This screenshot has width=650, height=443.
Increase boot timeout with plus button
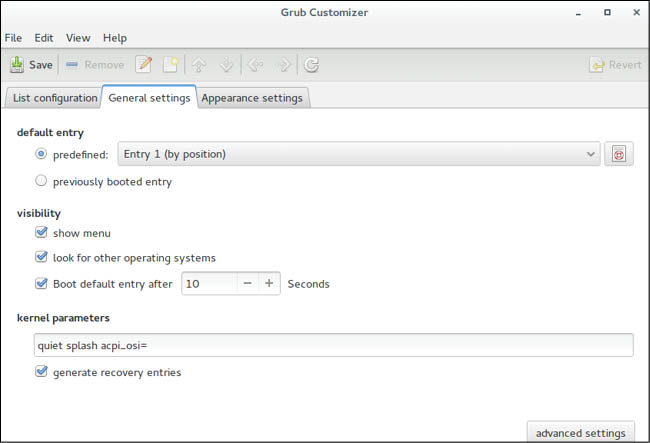269,283
